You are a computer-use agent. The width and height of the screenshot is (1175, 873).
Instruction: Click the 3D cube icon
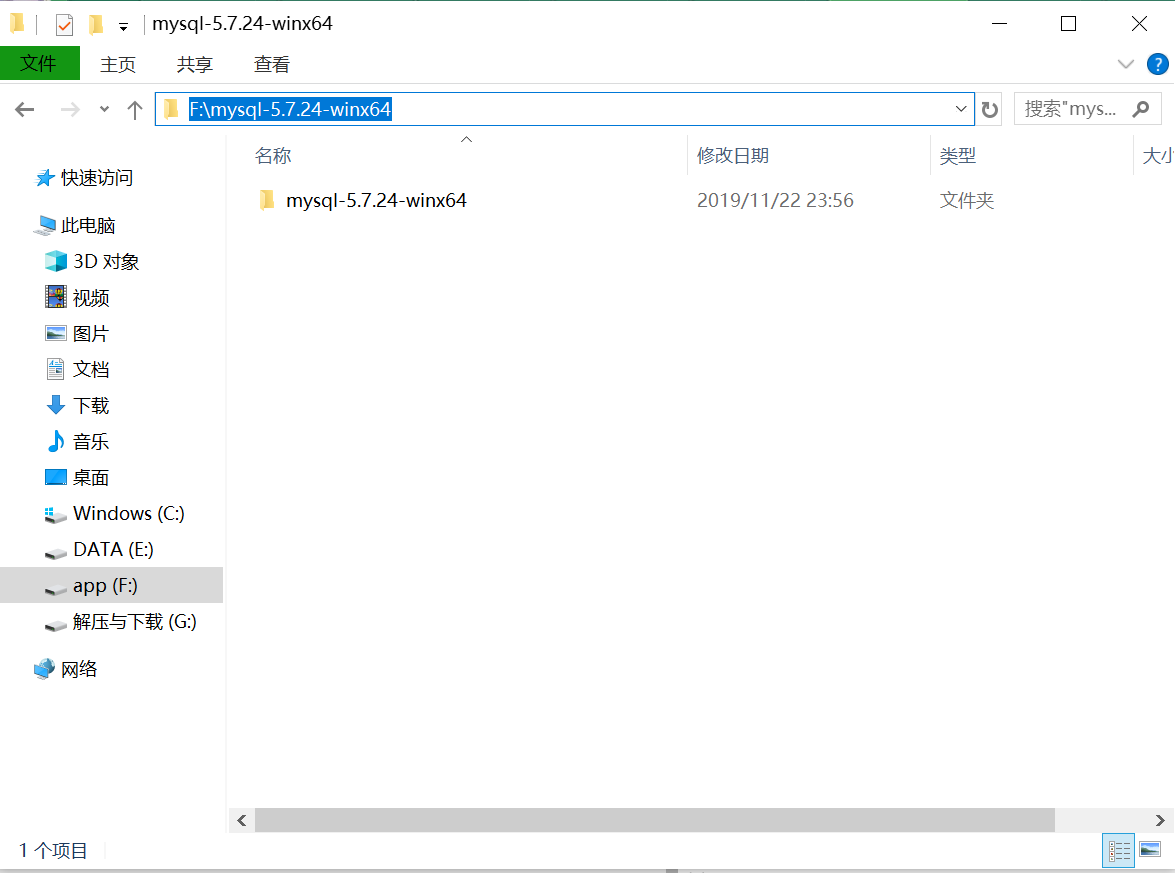(55, 261)
